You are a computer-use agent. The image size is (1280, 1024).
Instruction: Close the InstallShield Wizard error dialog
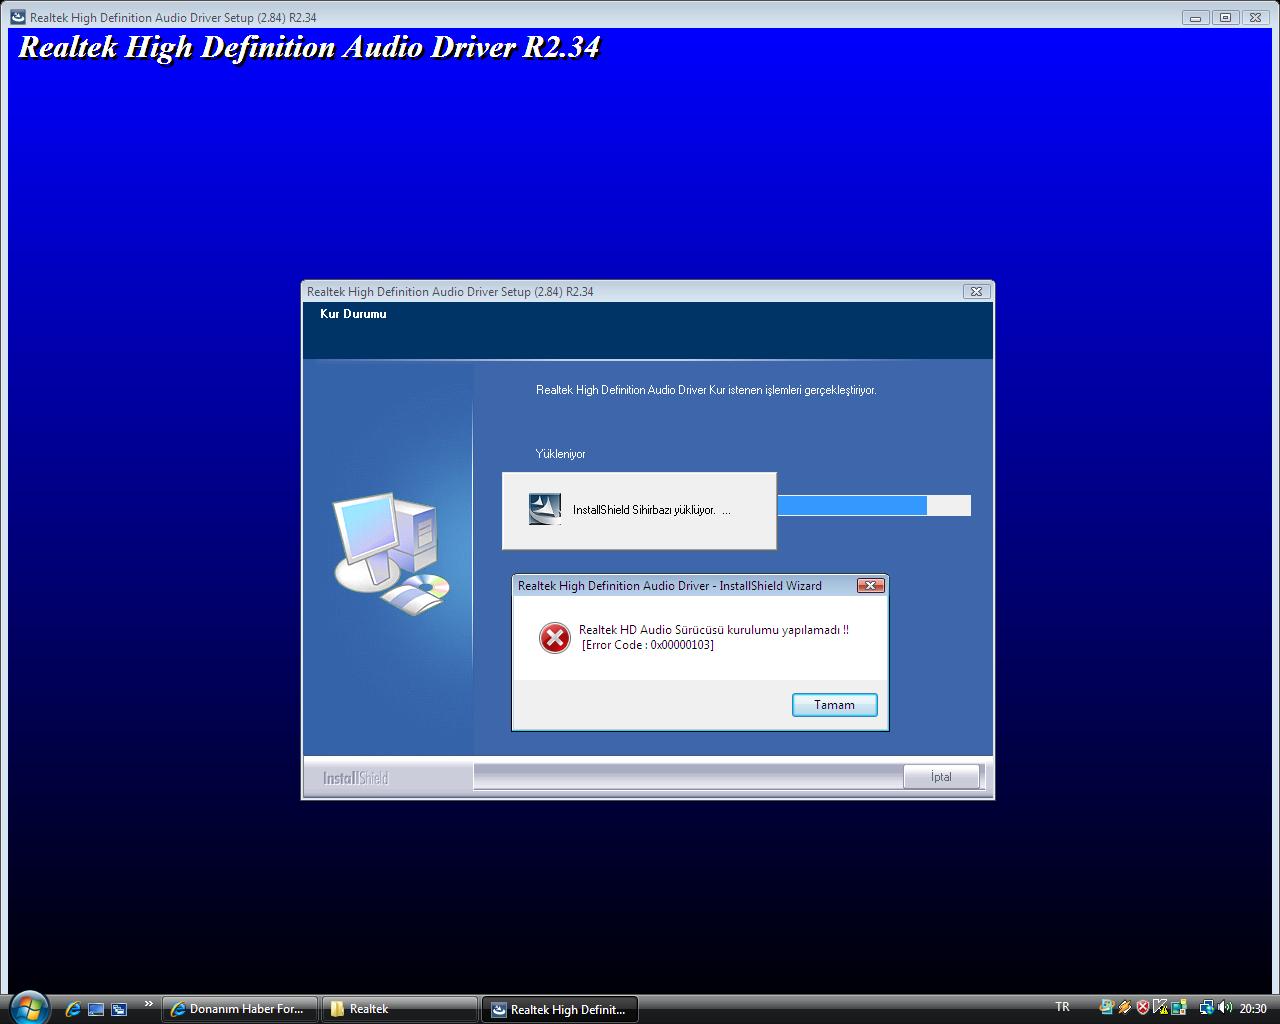pyautogui.click(x=870, y=586)
